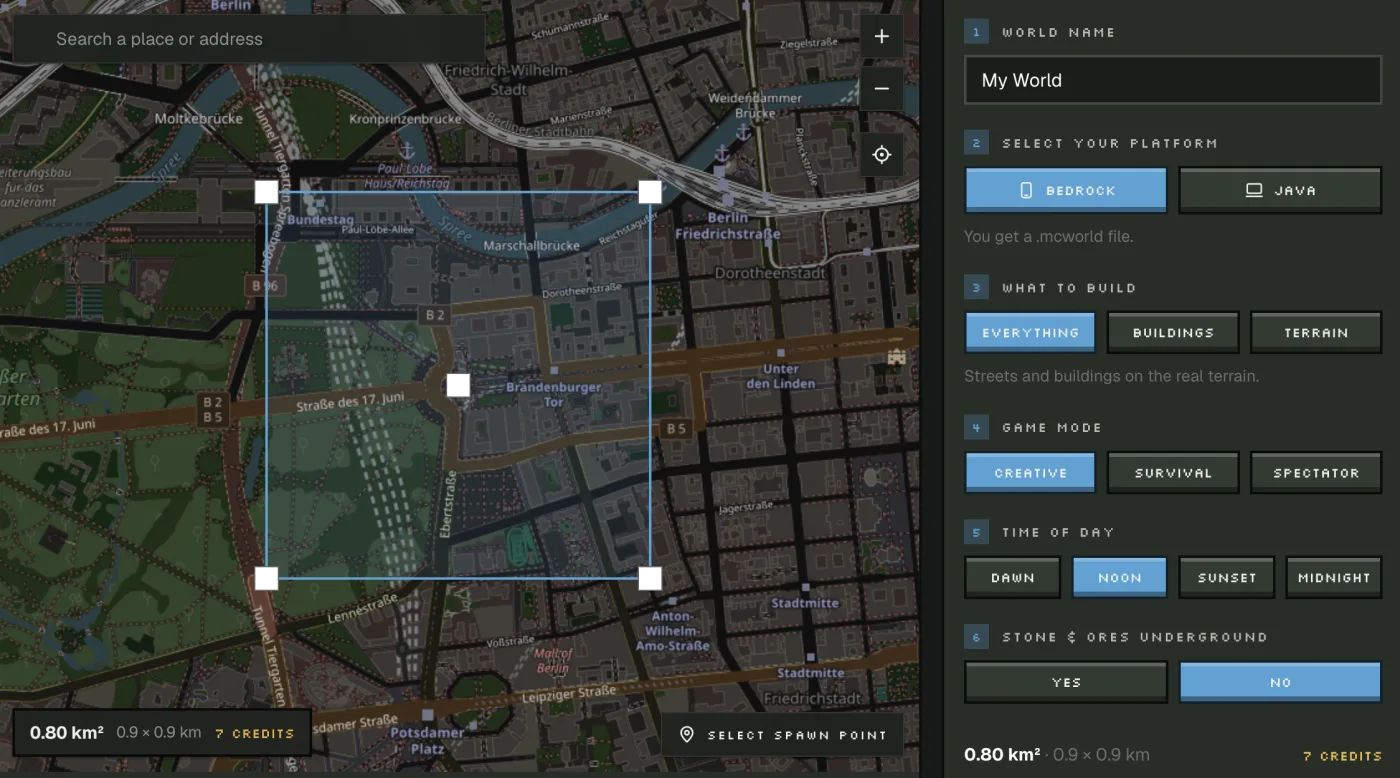The width and height of the screenshot is (1400, 778).
Task: Click the 0.80 km² area readout in side panel
Action: point(1002,755)
